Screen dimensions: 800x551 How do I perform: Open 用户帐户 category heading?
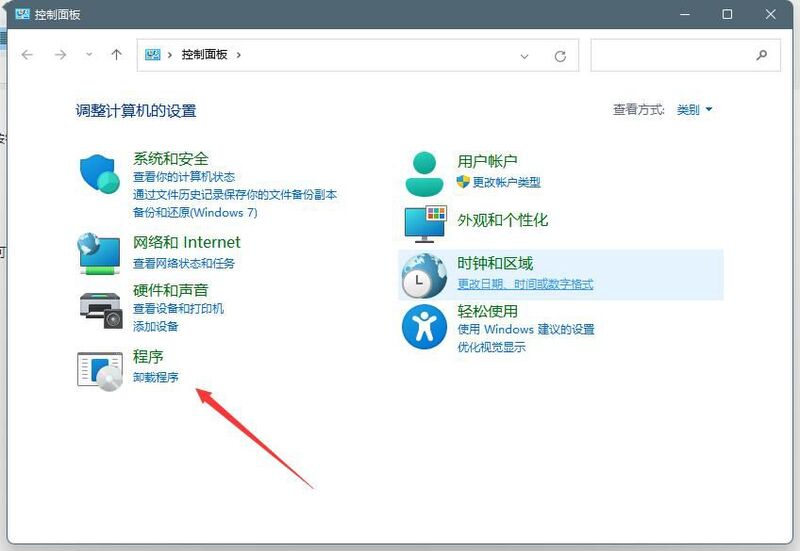pyautogui.click(x=487, y=161)
